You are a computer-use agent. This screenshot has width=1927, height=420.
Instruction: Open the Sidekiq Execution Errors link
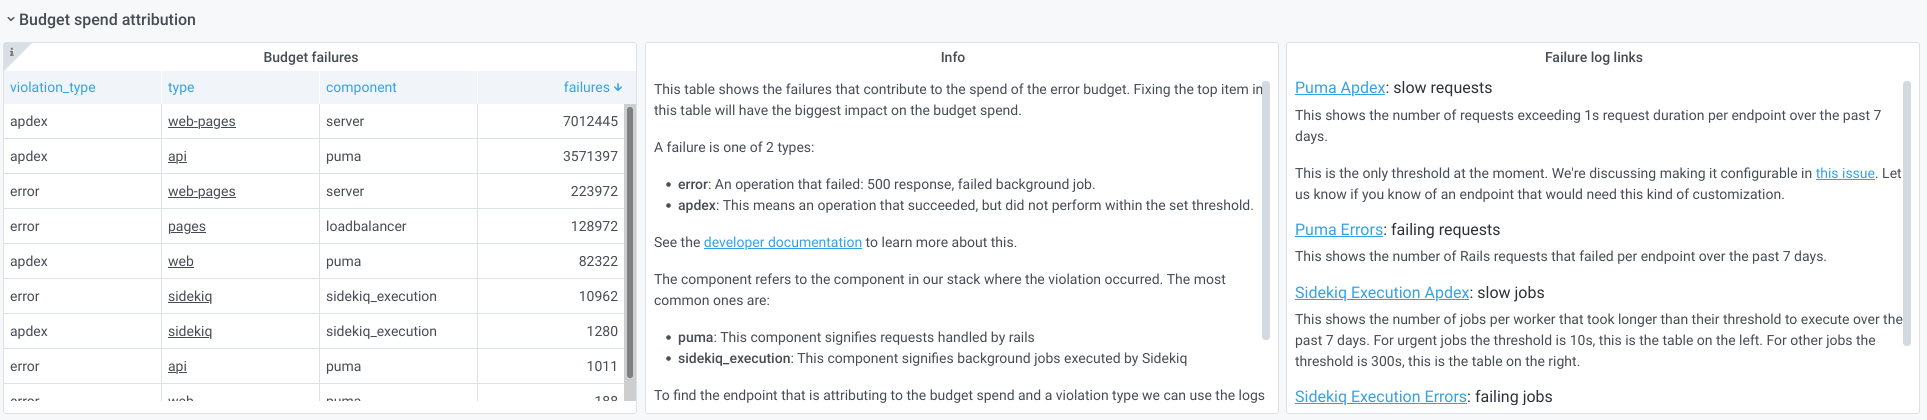1380,397
